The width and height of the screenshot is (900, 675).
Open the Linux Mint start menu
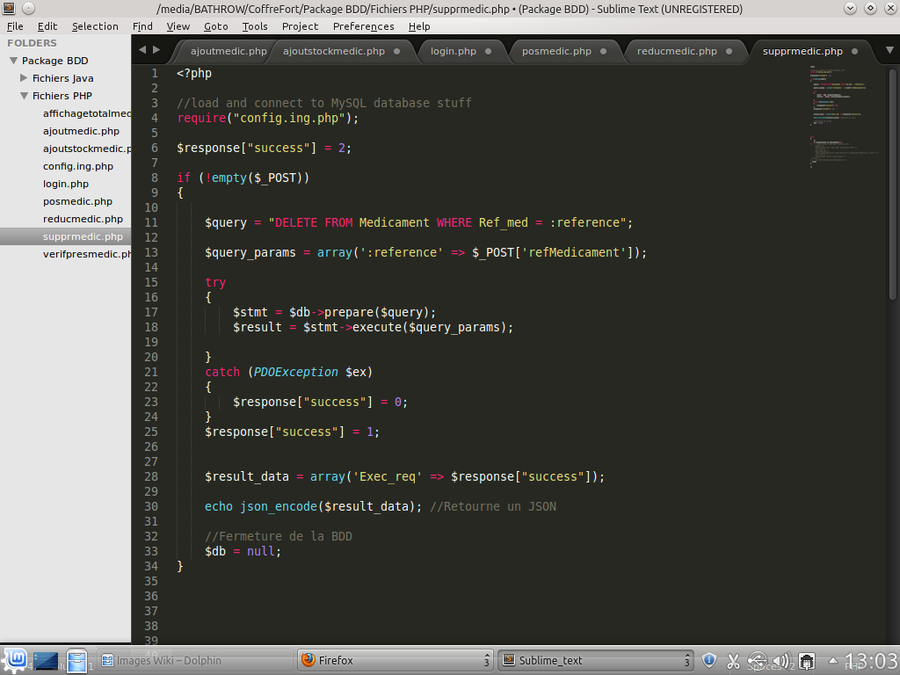(x=15, y=660)
